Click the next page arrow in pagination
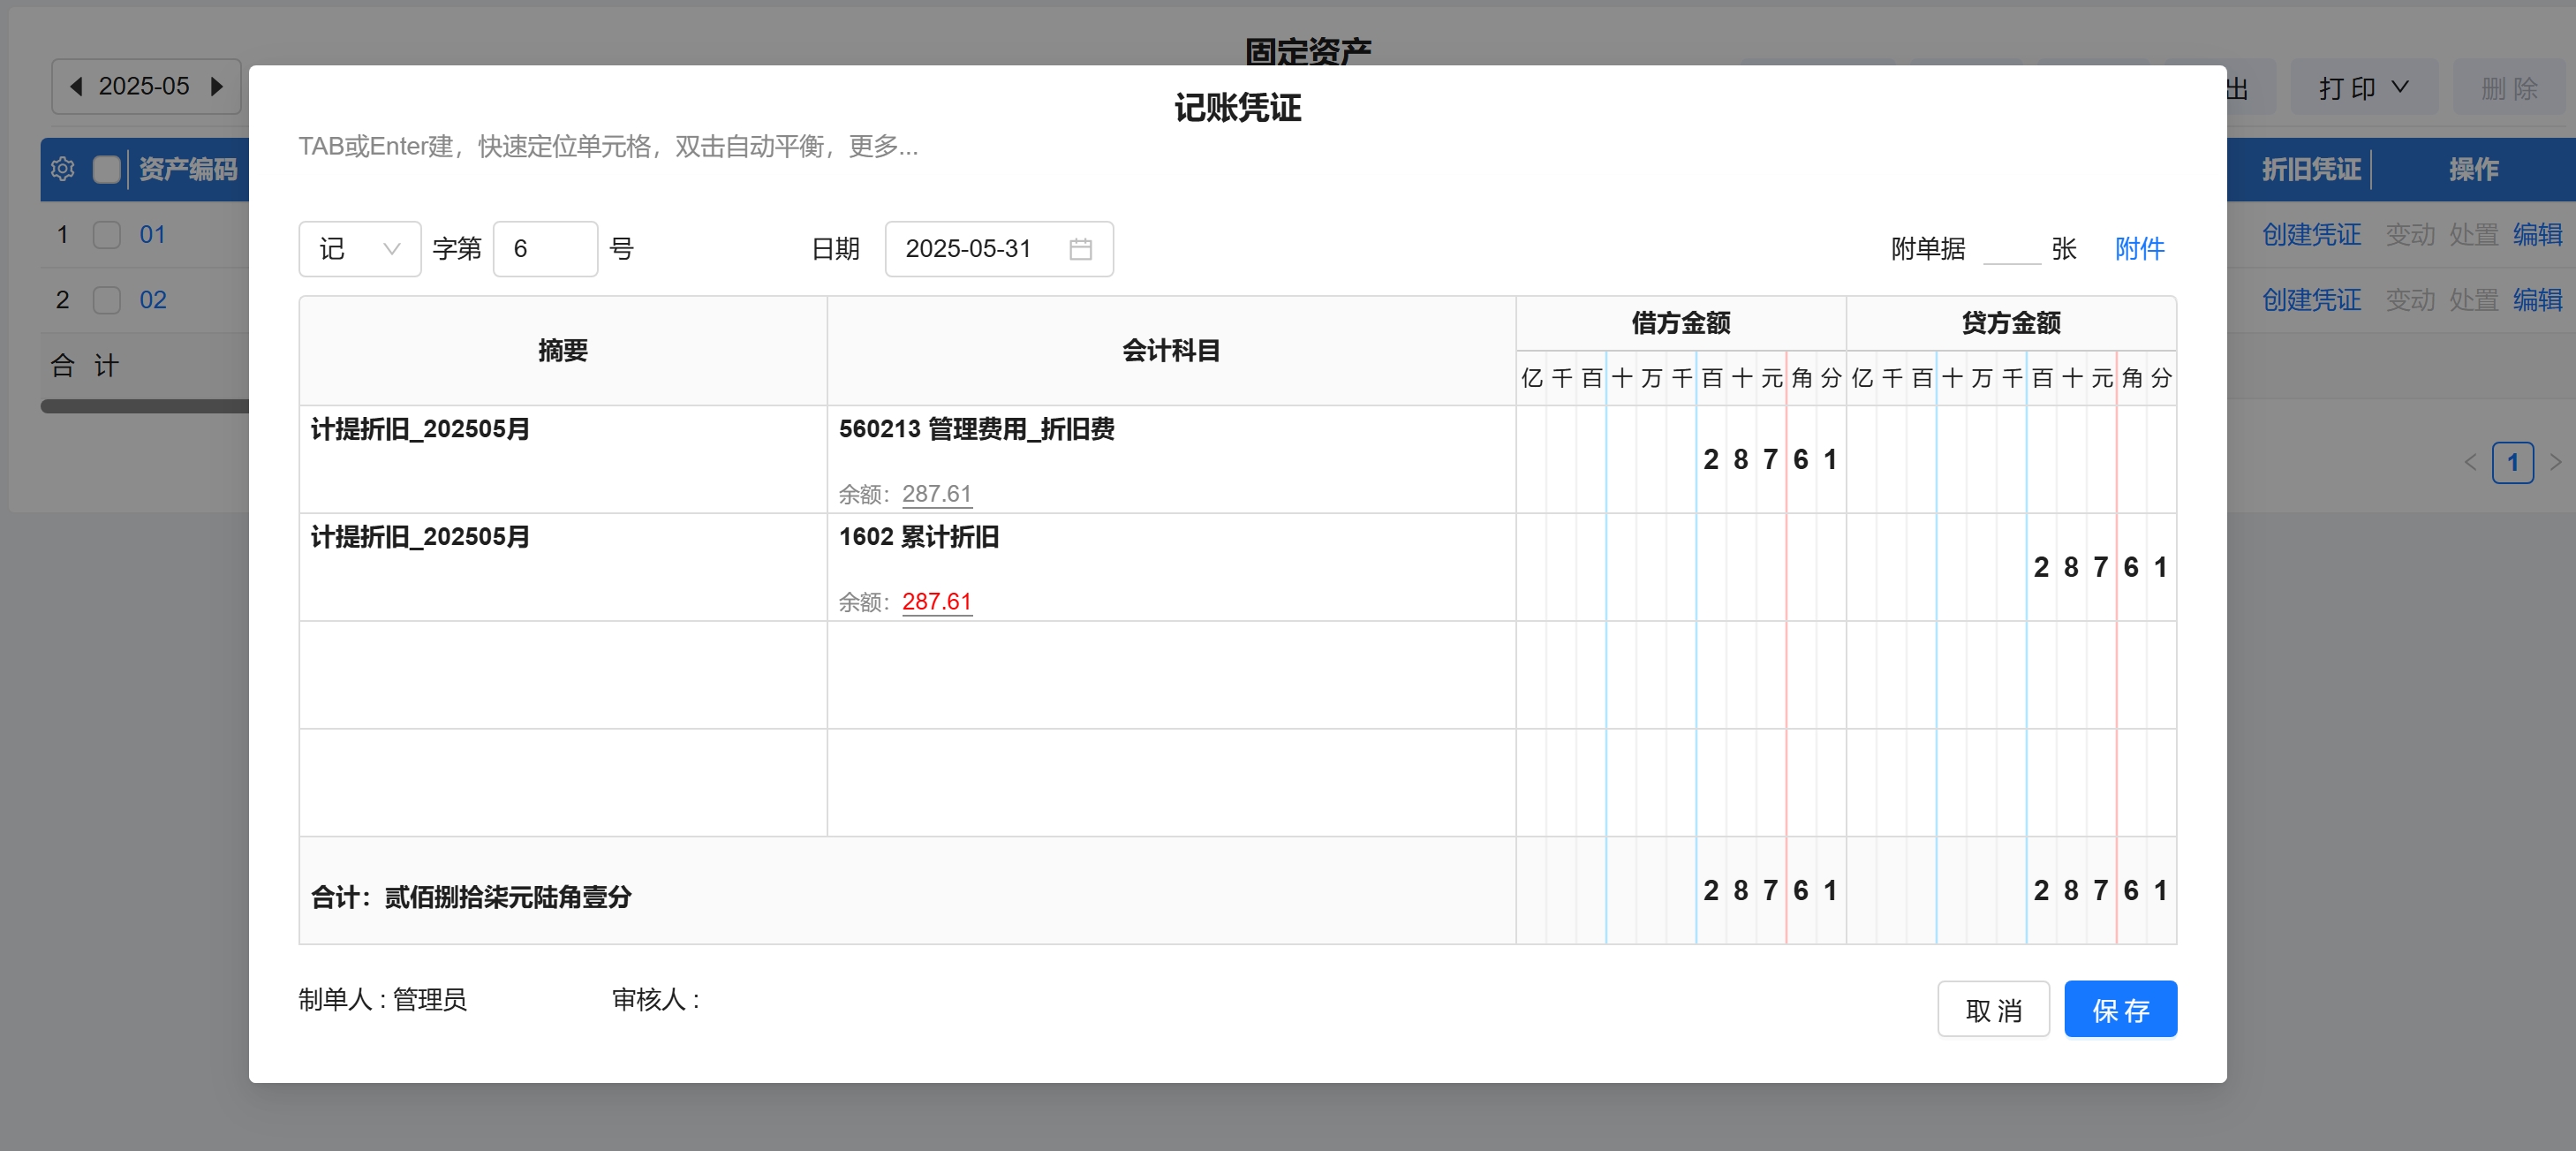The image size is (2576, 1151). pos(2555,462)
